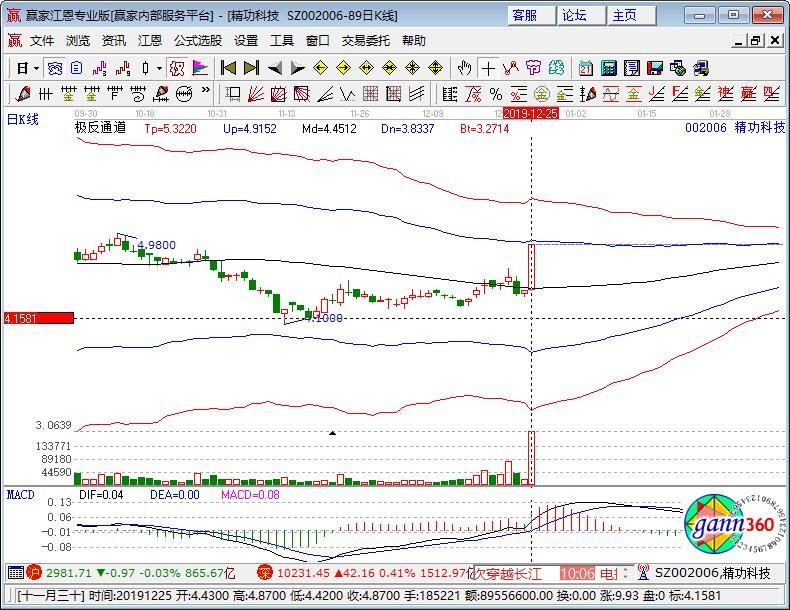This screenshot has width=790, height=610.
Task: Open the candlestick chart-type dropdown arrow
Action: tap(159, 68)
